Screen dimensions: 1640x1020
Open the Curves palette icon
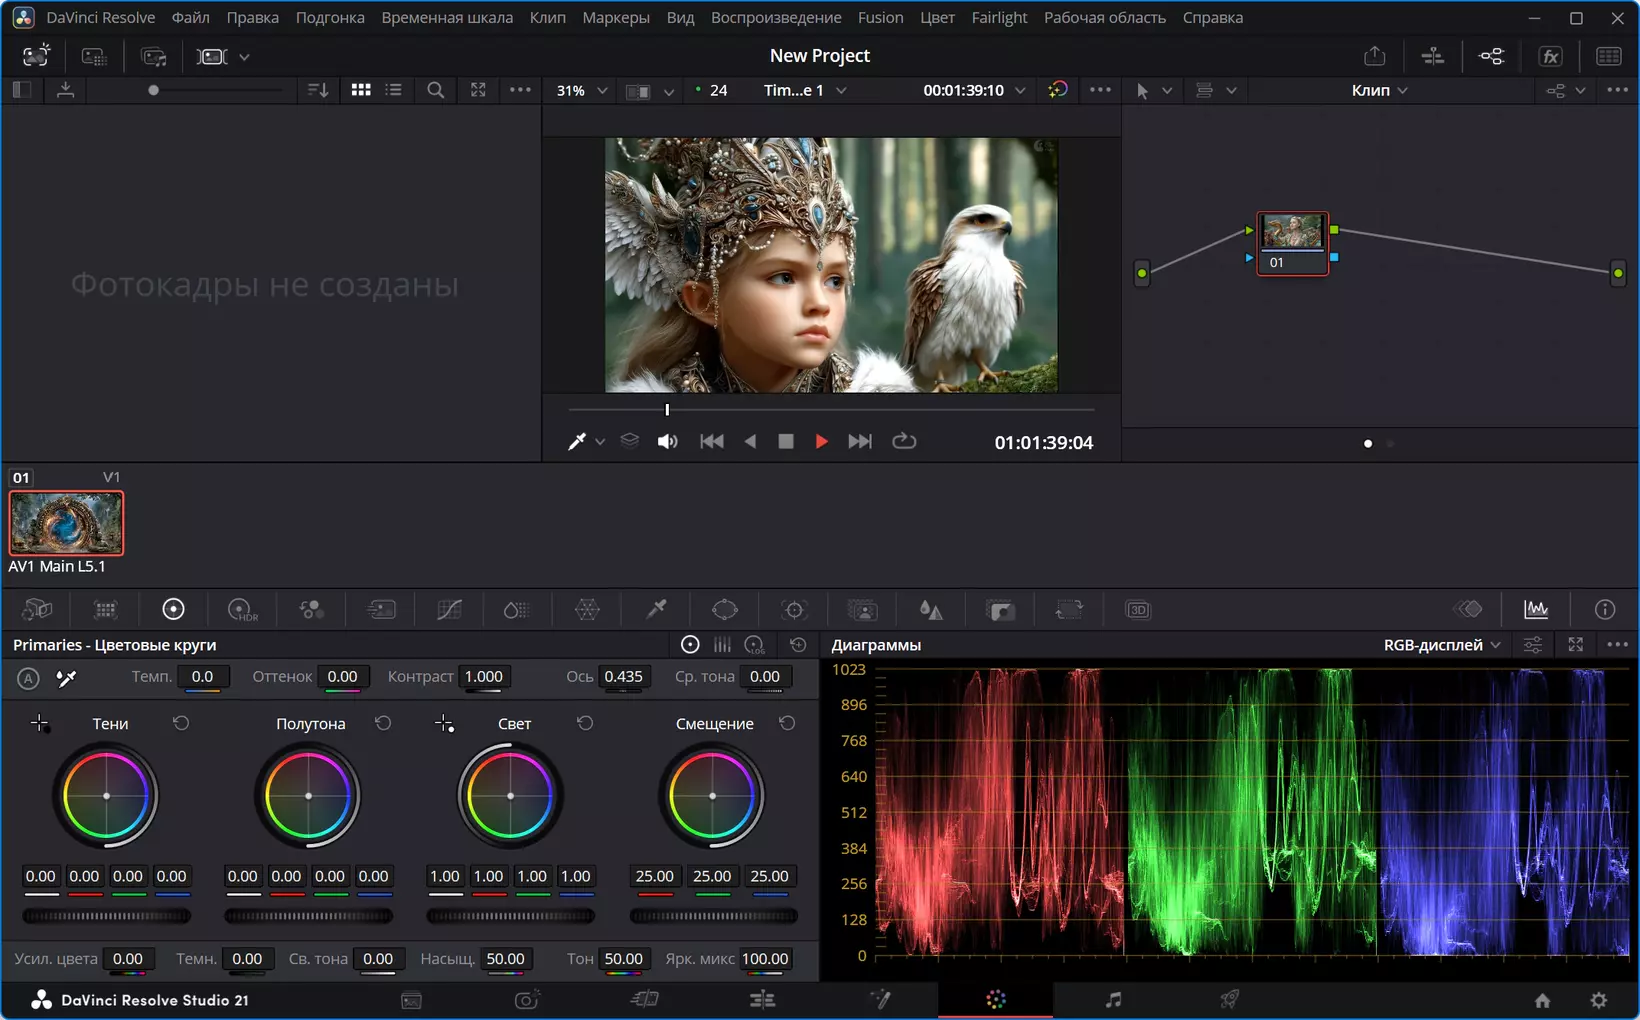(x=449, y=610)
